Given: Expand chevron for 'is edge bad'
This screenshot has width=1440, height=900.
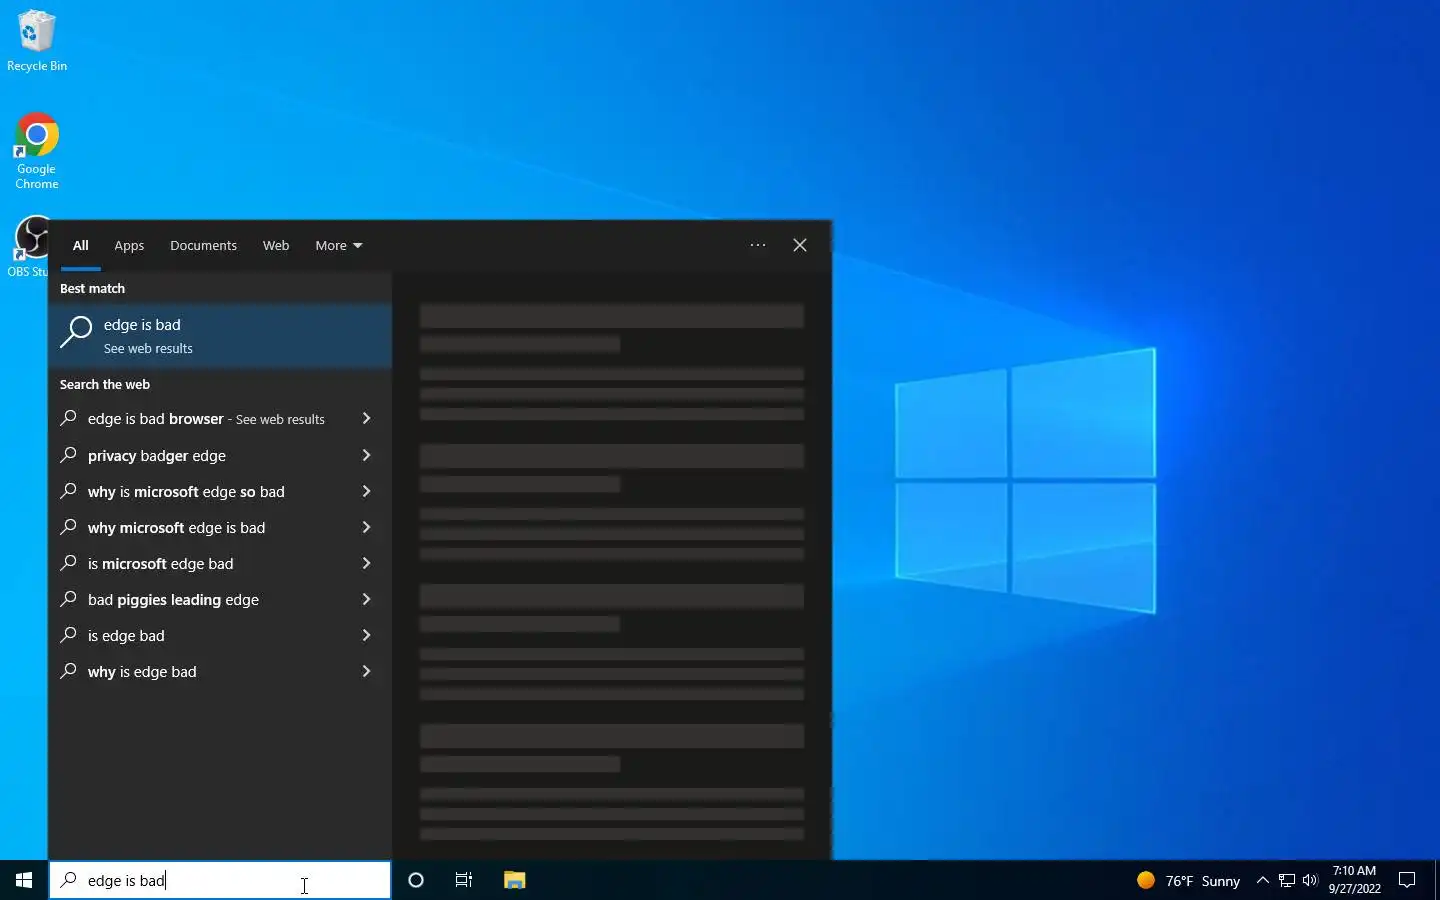Looking at the screenshot, I should pos(366,635).
